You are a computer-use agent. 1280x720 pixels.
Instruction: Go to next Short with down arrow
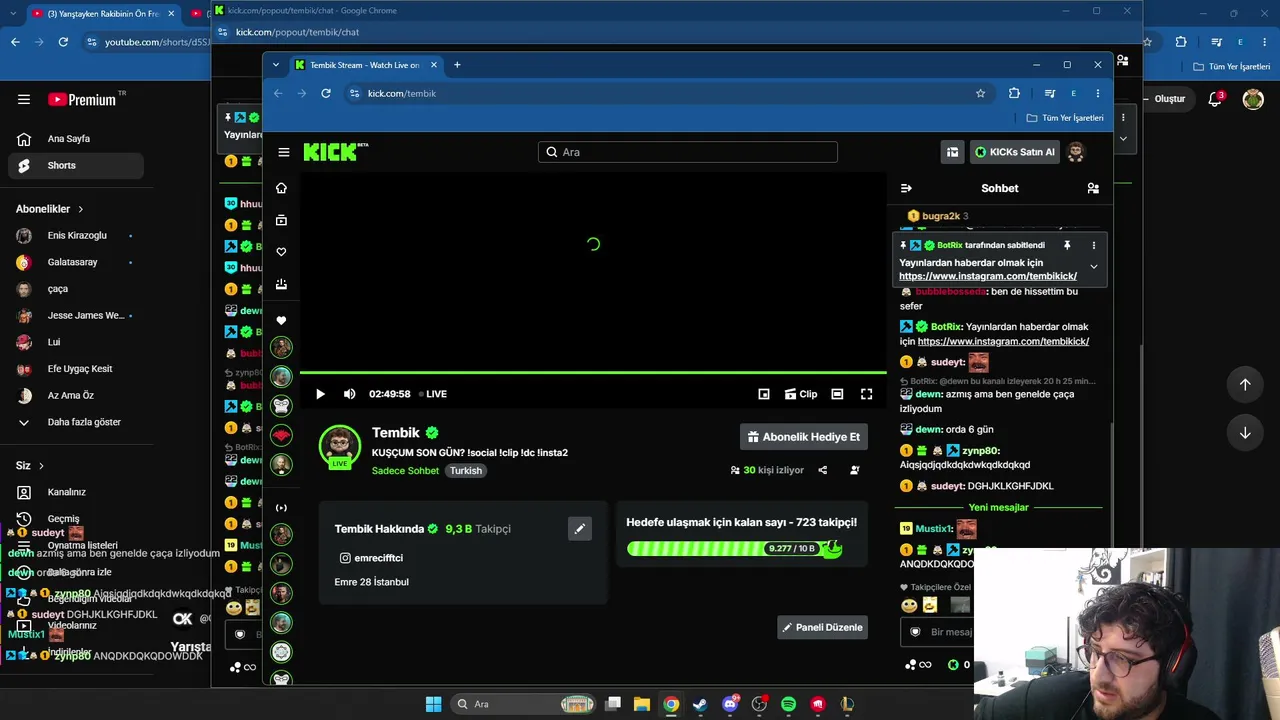(1245, 433)
